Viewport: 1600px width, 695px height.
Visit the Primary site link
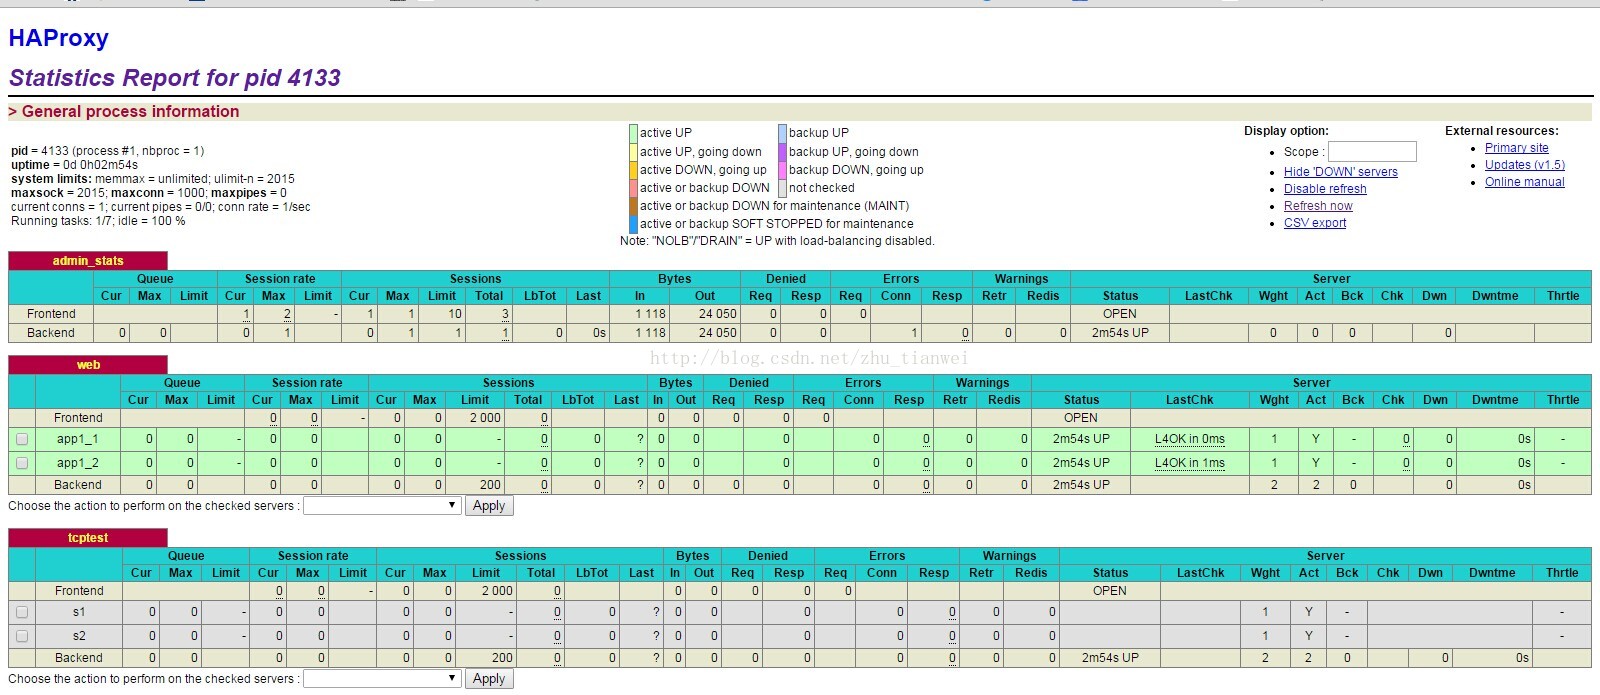tap(1516, 148)
